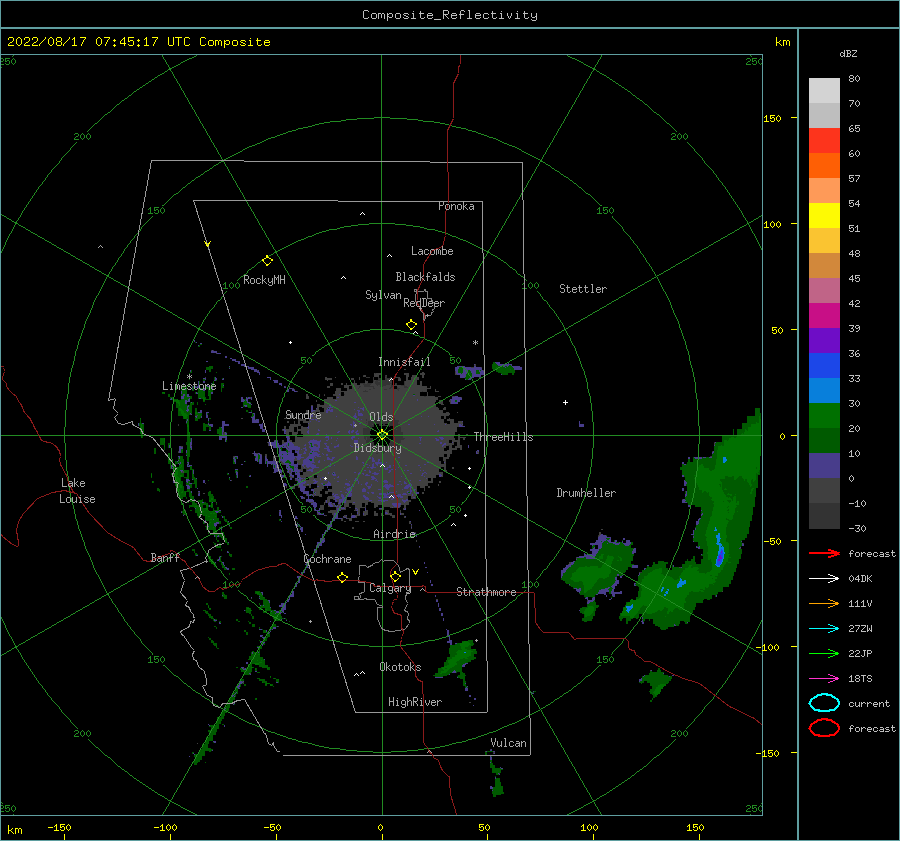Image resolution: width=900 pixels, height=841 pixels.
Task: Select the yellow diamond marker near RockyMH
Action: click(x=267, y=261)
